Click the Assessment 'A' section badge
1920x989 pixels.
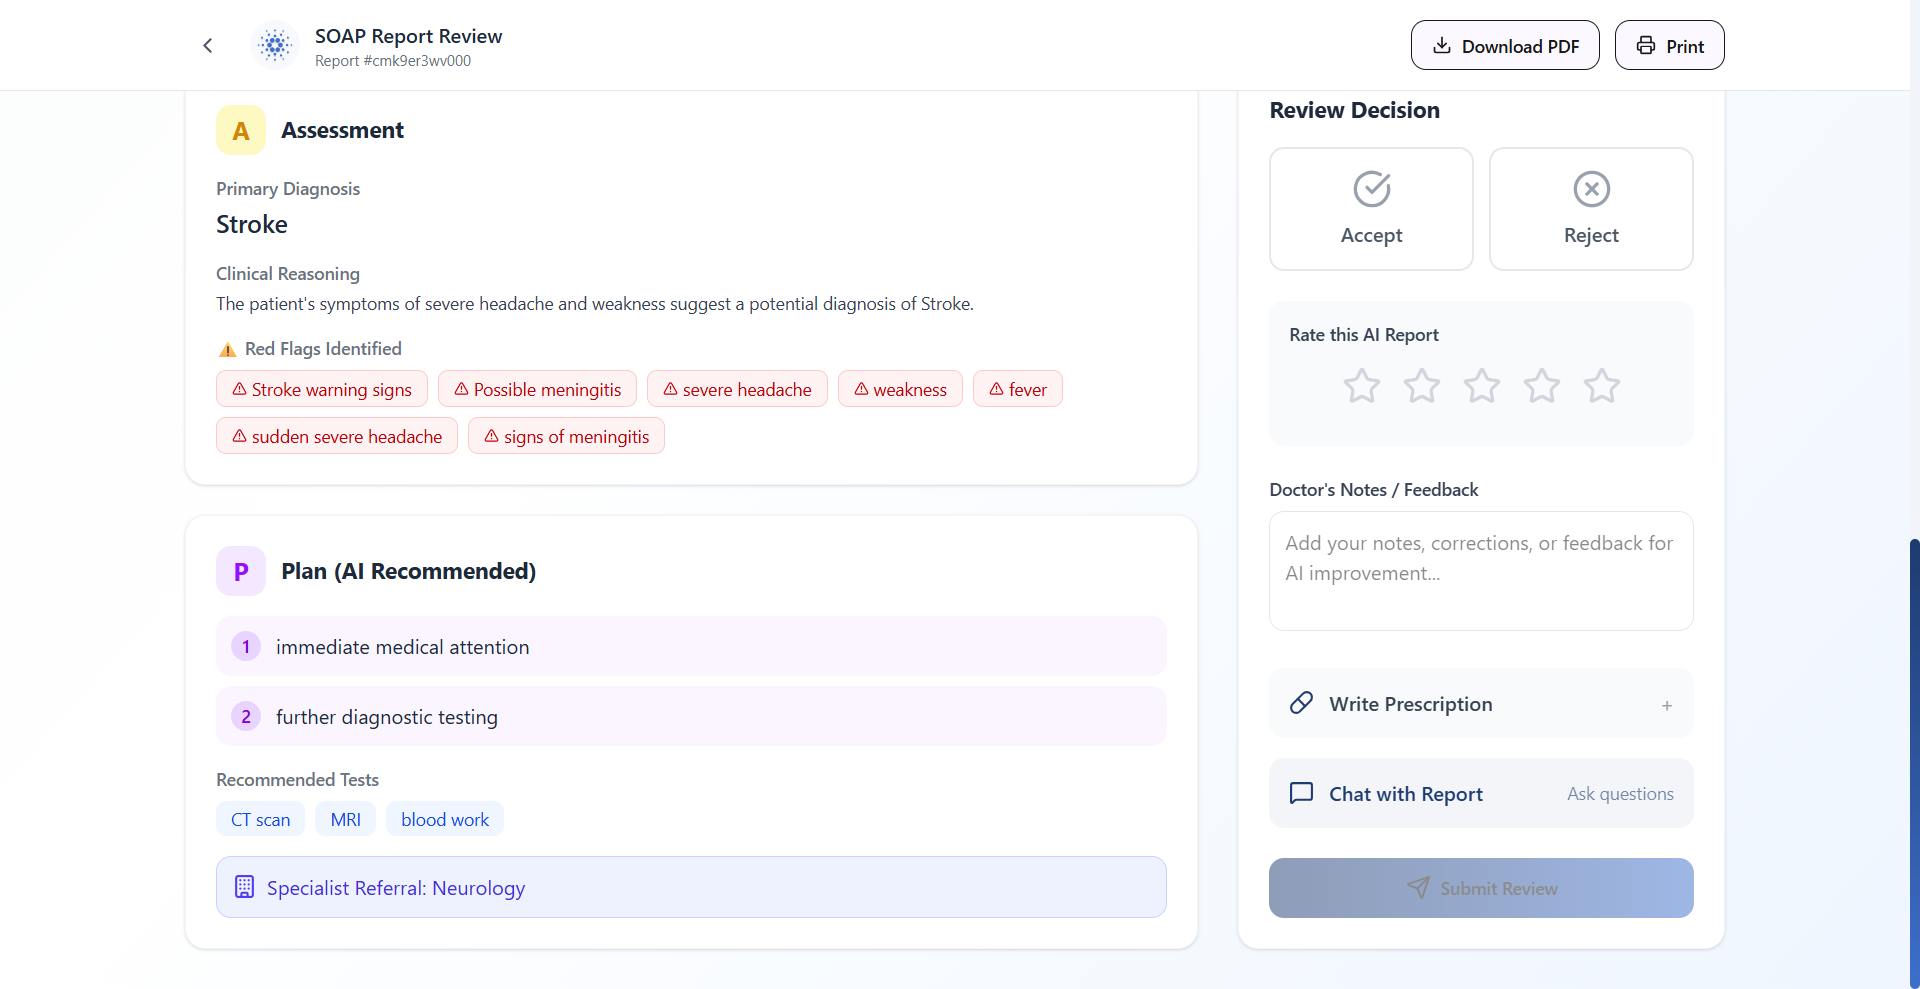click(241, 130)
